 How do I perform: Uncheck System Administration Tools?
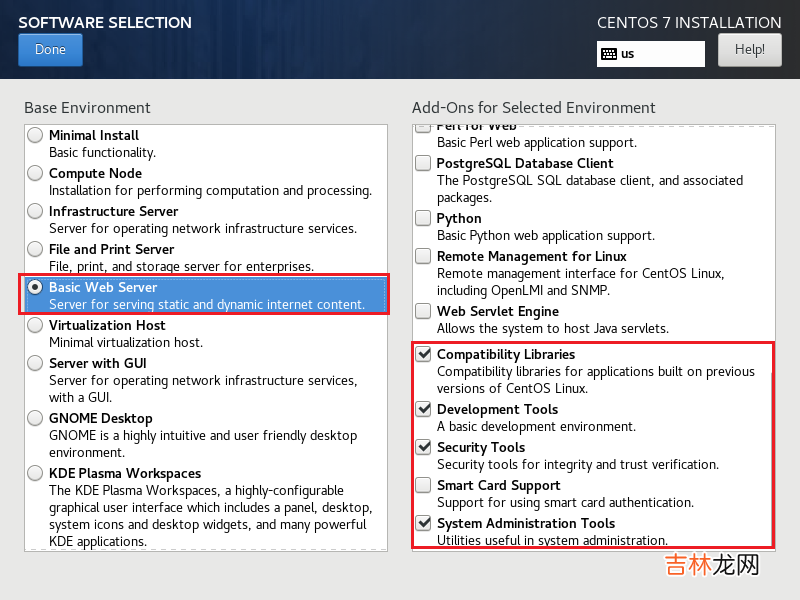point(424,523)
